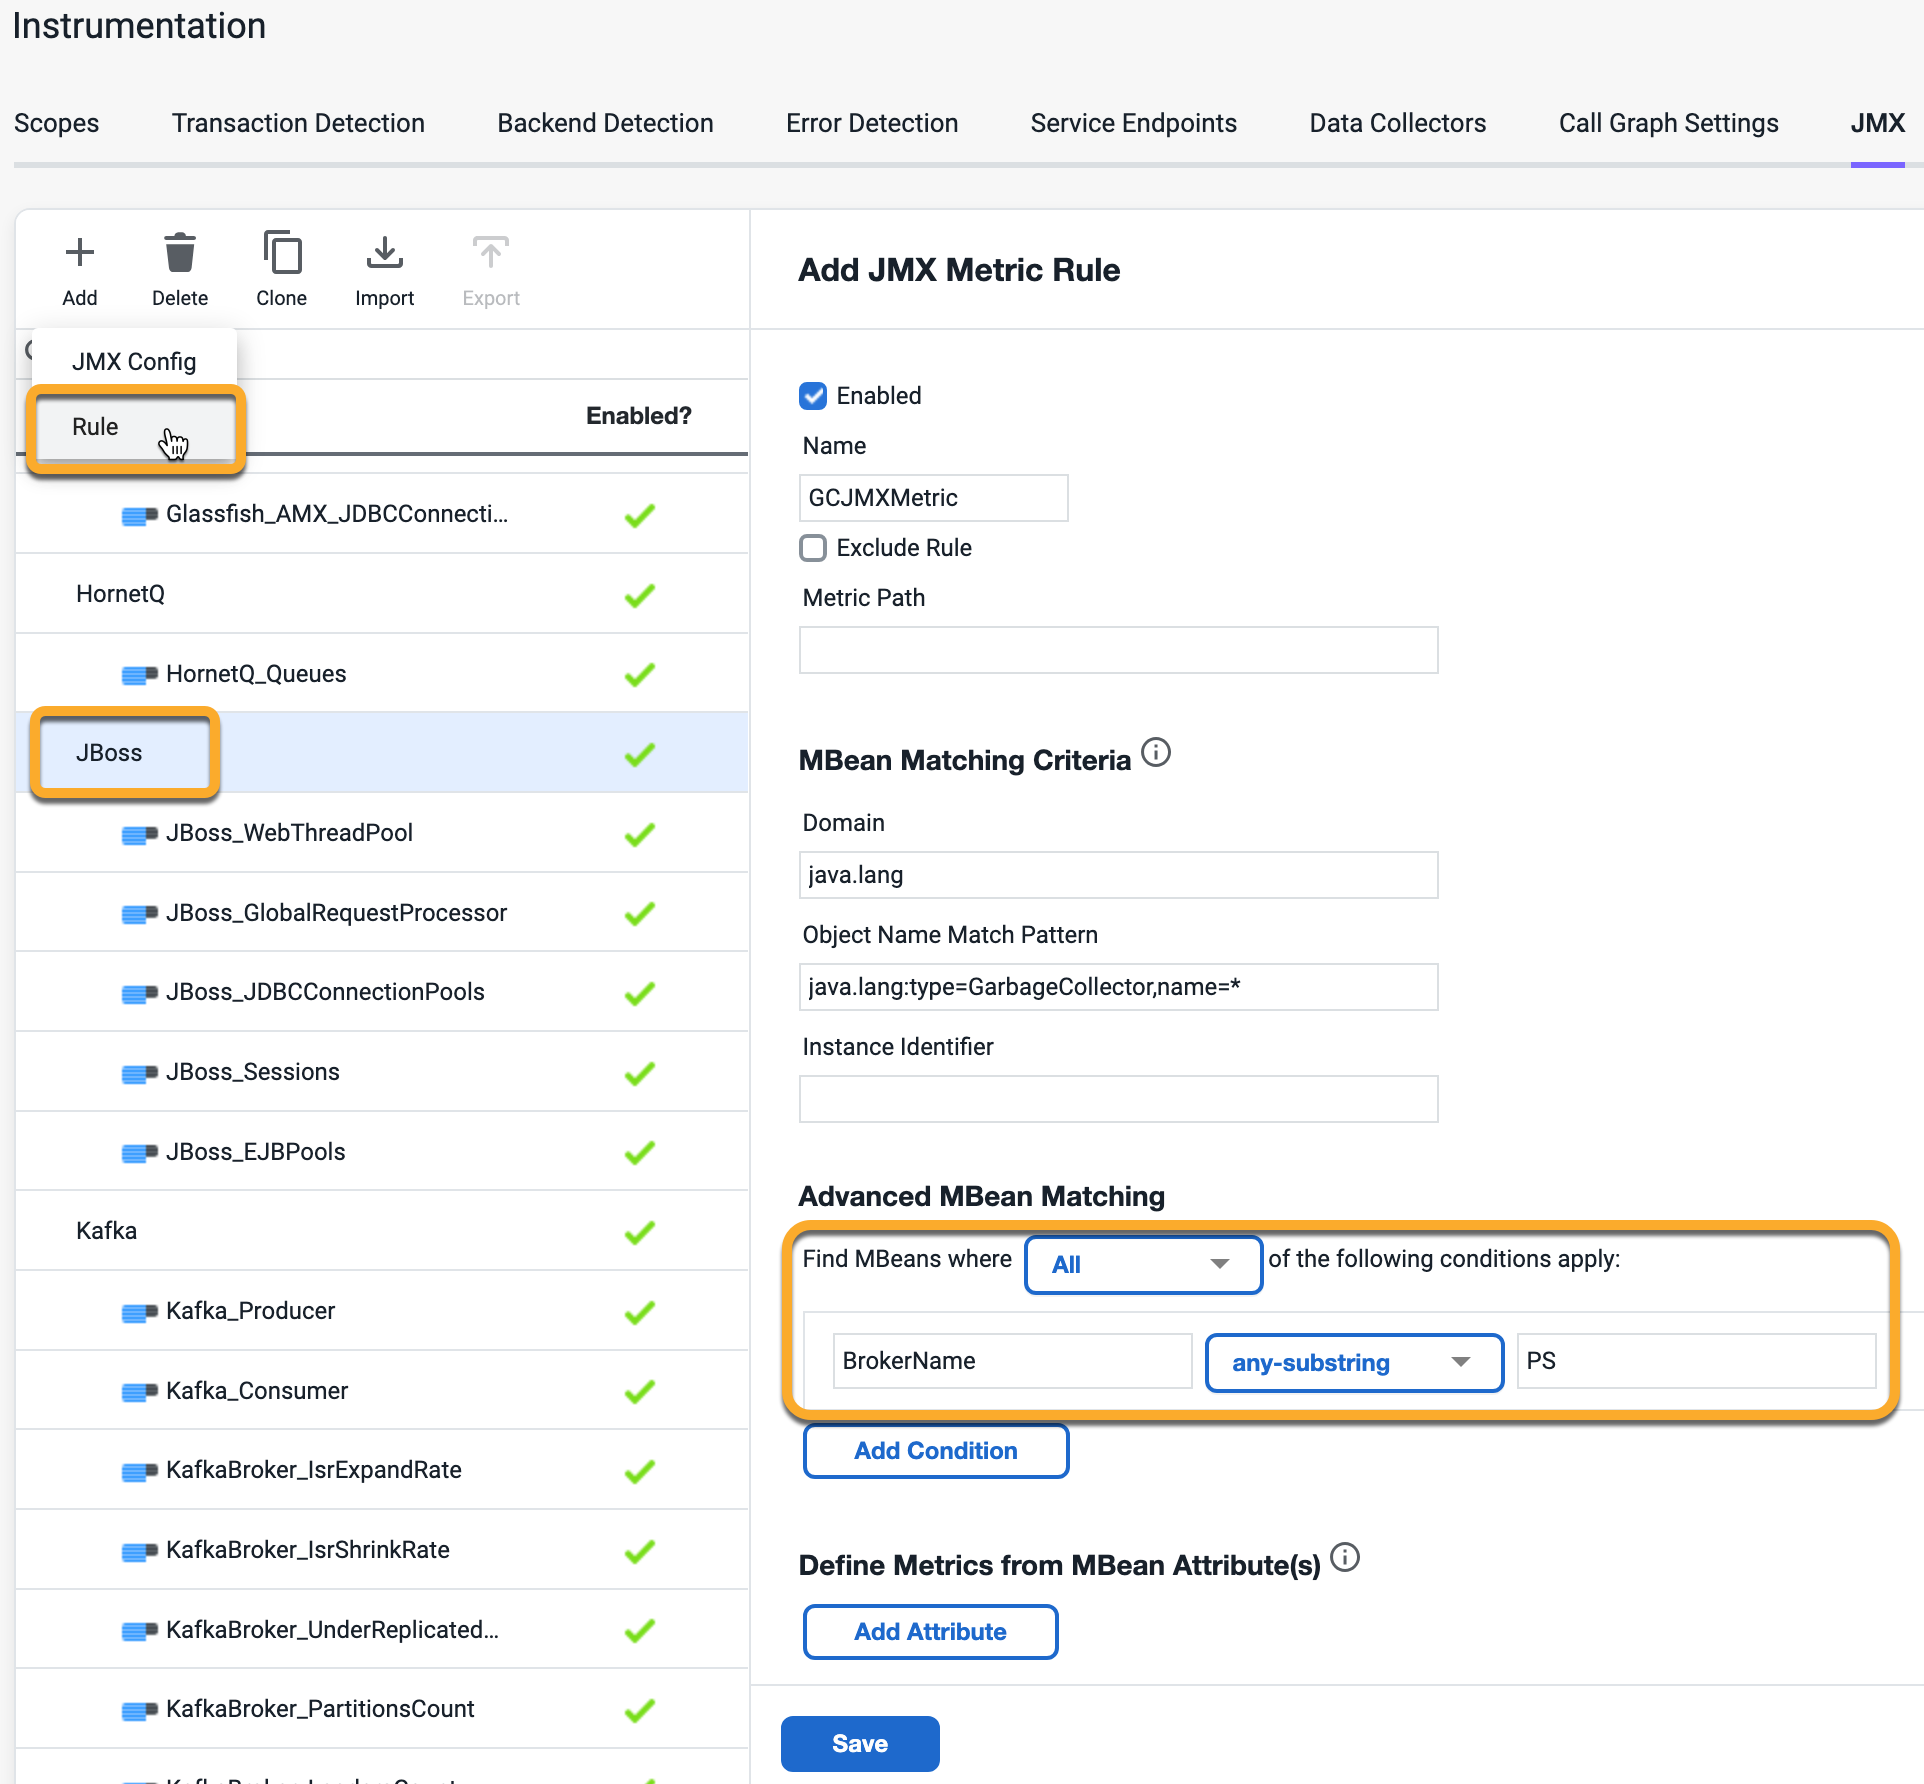This screenshot has width=1924, height=1784.
Task: Click the enabled checkmark for the HornetQ row
Action: pyautogui.click(x=640, y=596)
